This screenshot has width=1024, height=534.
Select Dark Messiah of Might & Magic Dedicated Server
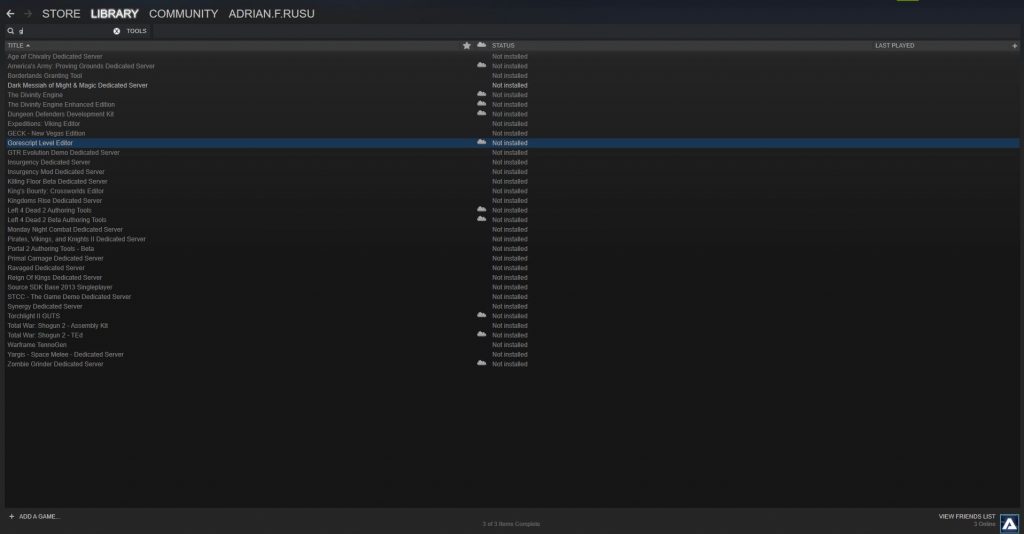click(x=77, y=86)
